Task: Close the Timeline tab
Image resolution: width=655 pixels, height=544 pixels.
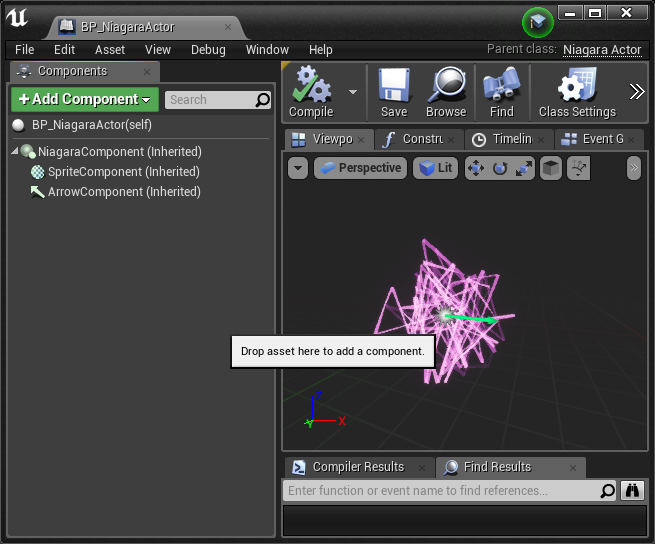Action: pyautogui.click(x=541, y=140)
